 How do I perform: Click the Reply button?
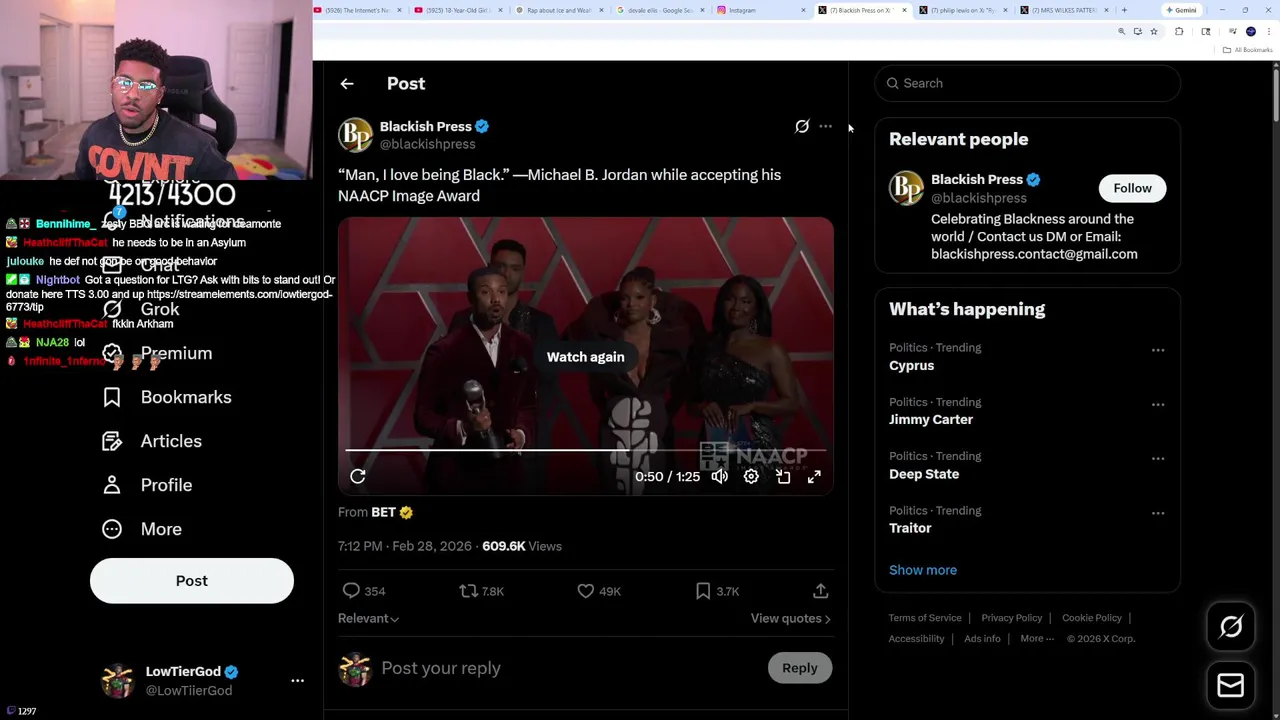(800, 668)
